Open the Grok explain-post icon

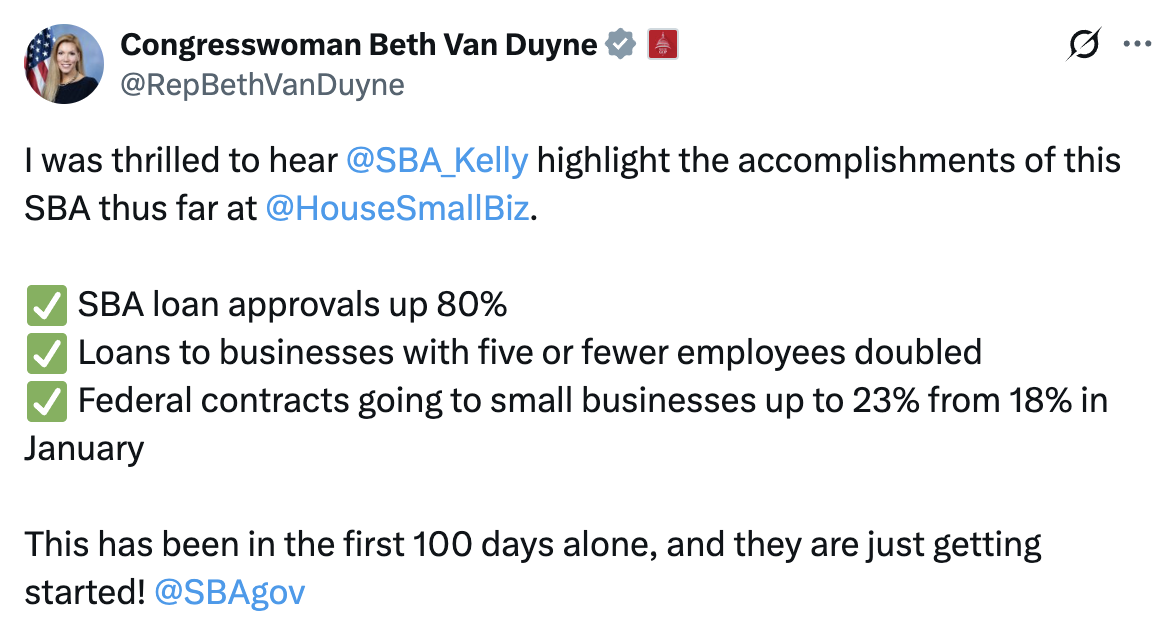pos(1083,44)
